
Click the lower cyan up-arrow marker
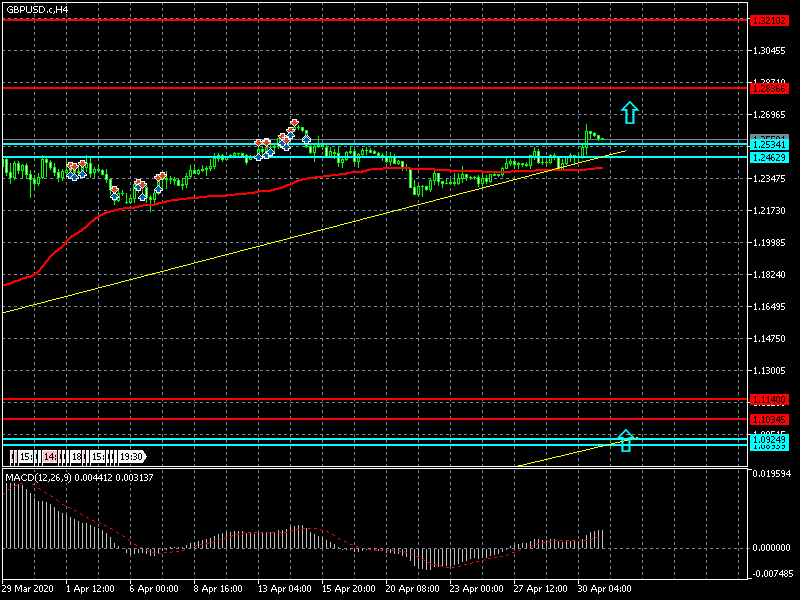625,440
